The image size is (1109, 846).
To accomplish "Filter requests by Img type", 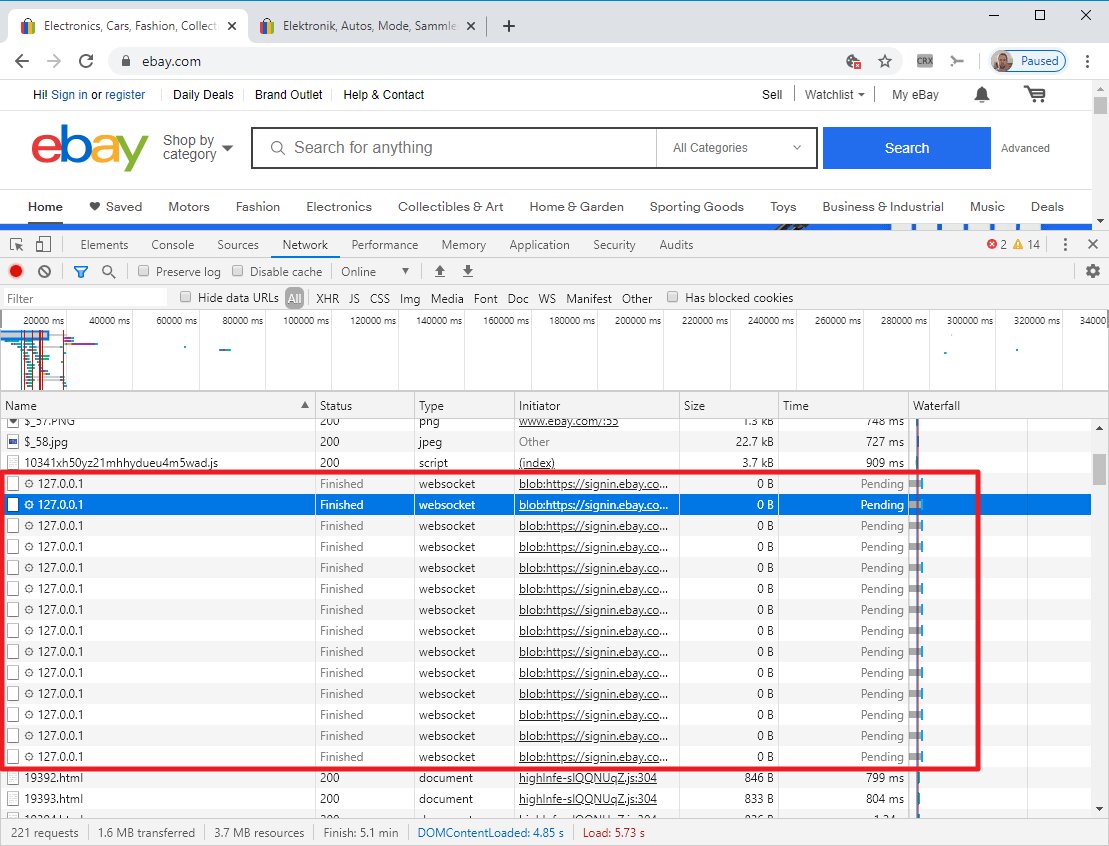I will (x=410, y=299).
